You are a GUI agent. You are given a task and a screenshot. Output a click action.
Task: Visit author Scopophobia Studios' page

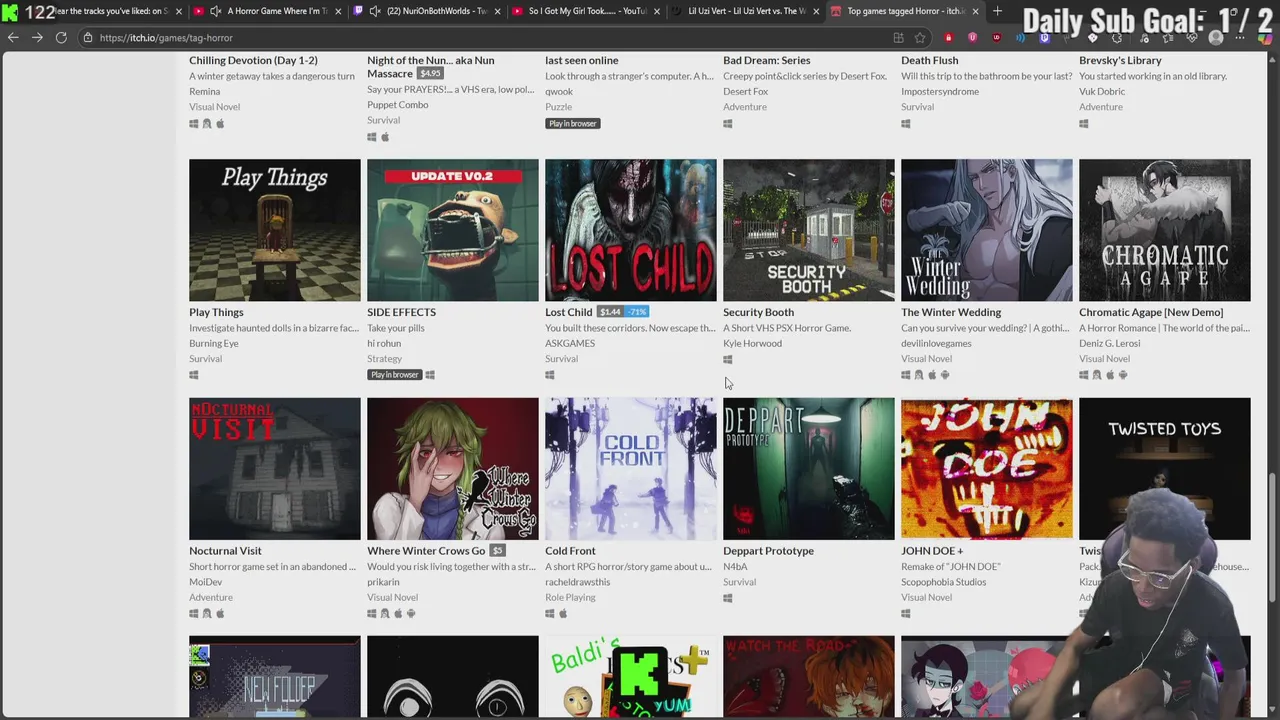click(x=943, y=582)
